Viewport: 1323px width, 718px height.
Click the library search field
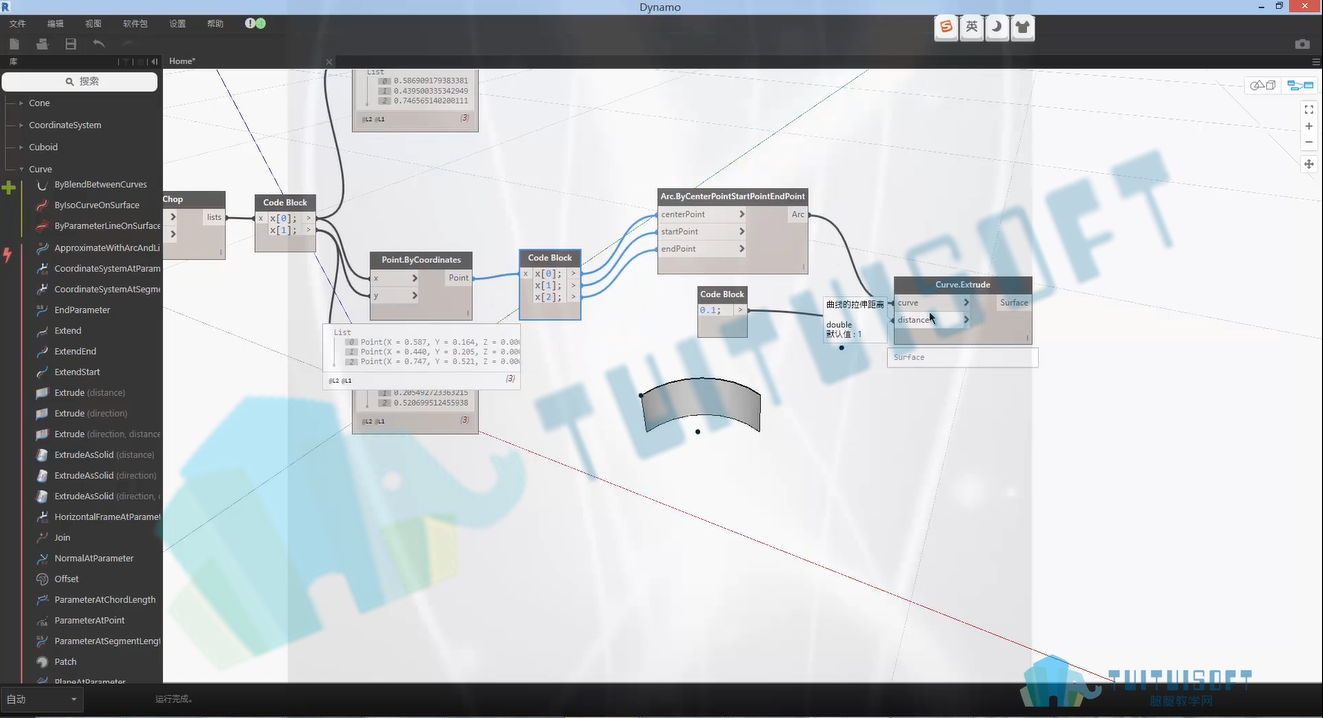pyautogui.click(x=80, y=81)
